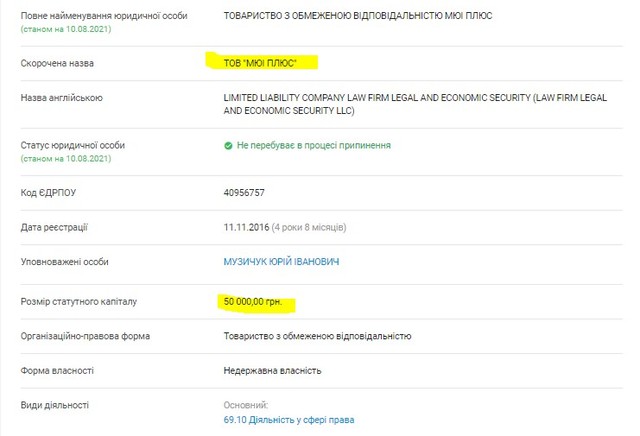The width and height of the screenshot is (640, 436).
Task: Click the ЄДРПОУ code 40956757
Action: coord(245,192)
